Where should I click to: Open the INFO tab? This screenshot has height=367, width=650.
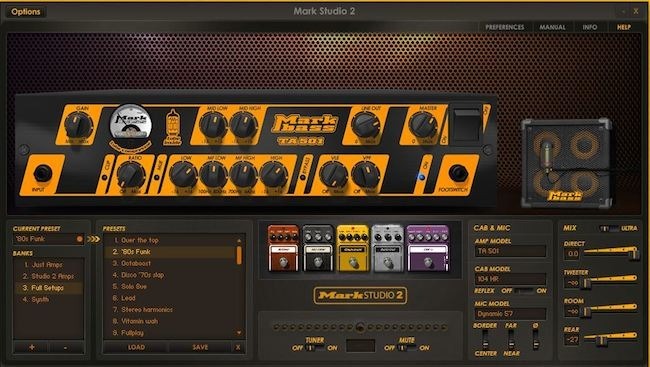(x=589, y=27)
